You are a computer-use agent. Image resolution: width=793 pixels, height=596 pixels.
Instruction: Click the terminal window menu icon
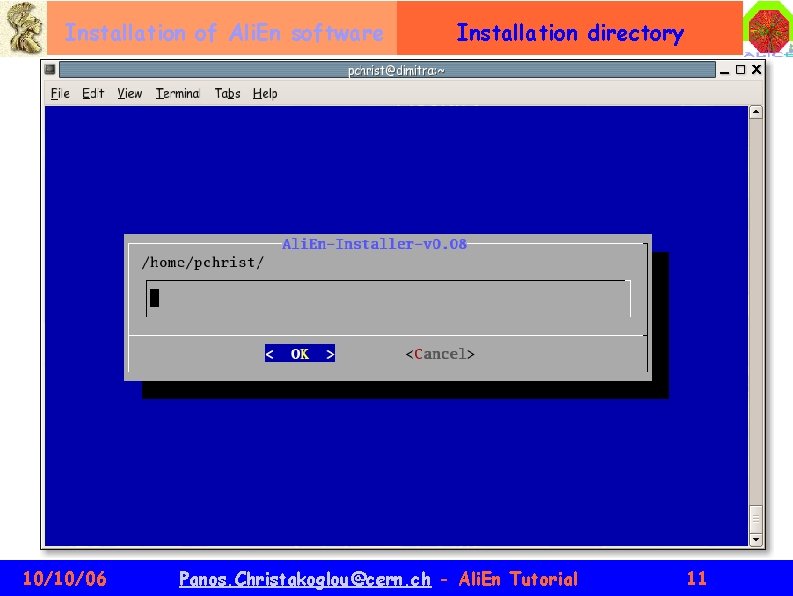[x=50, y=69]
